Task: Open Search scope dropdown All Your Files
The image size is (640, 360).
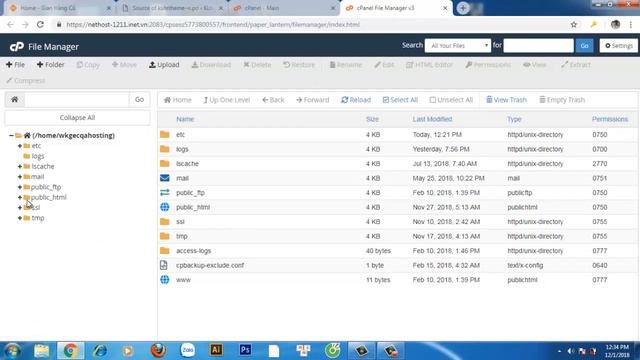Action: (458, 46)
